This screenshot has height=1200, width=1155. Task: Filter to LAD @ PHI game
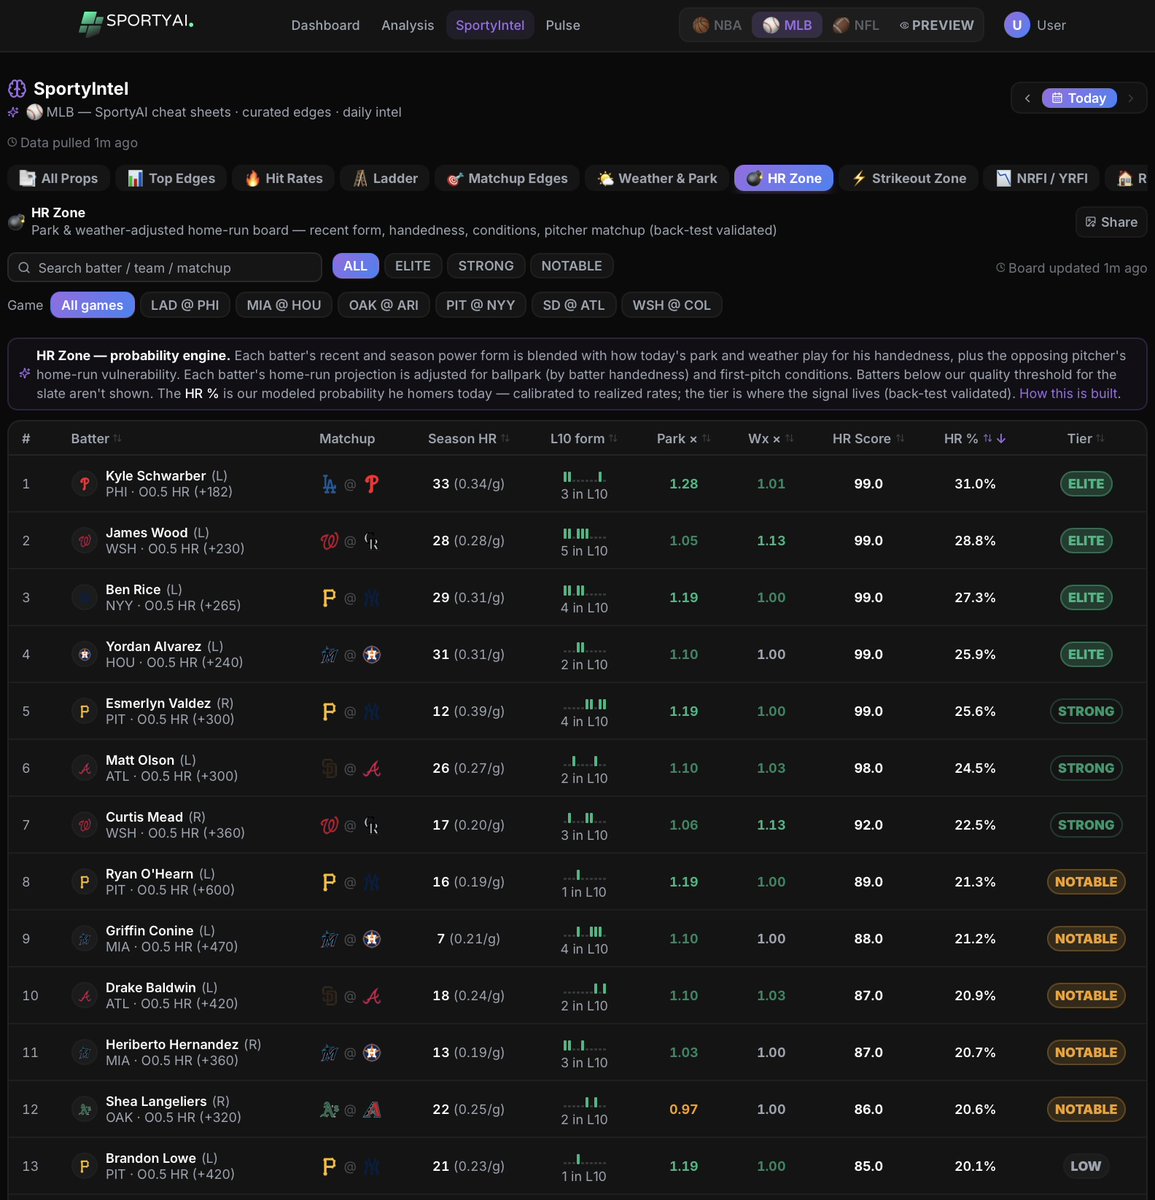(185, 305)
